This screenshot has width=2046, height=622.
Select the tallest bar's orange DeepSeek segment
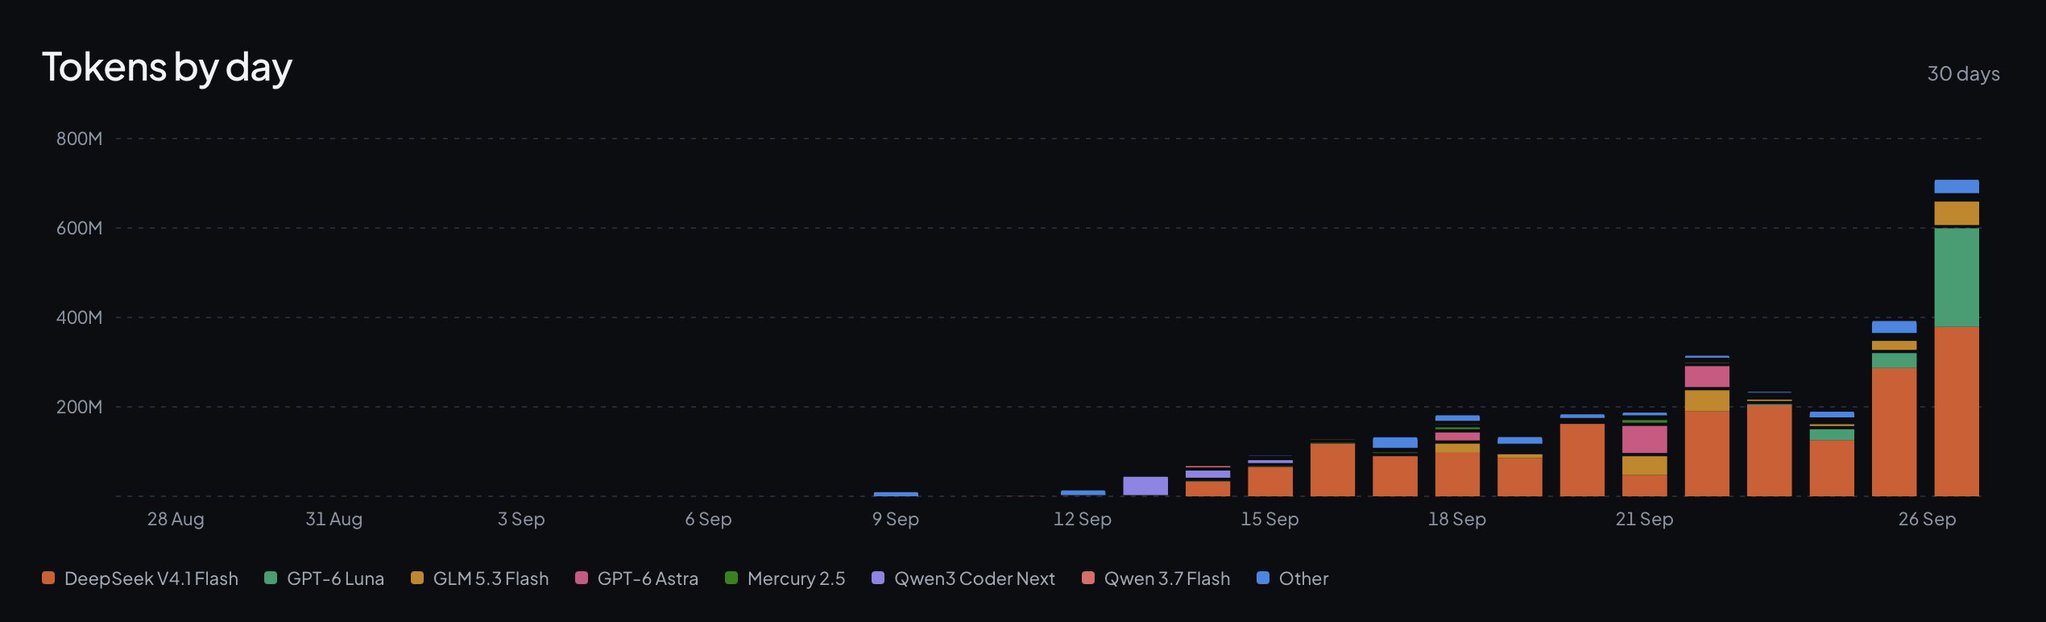click(x=1956, y=411)
